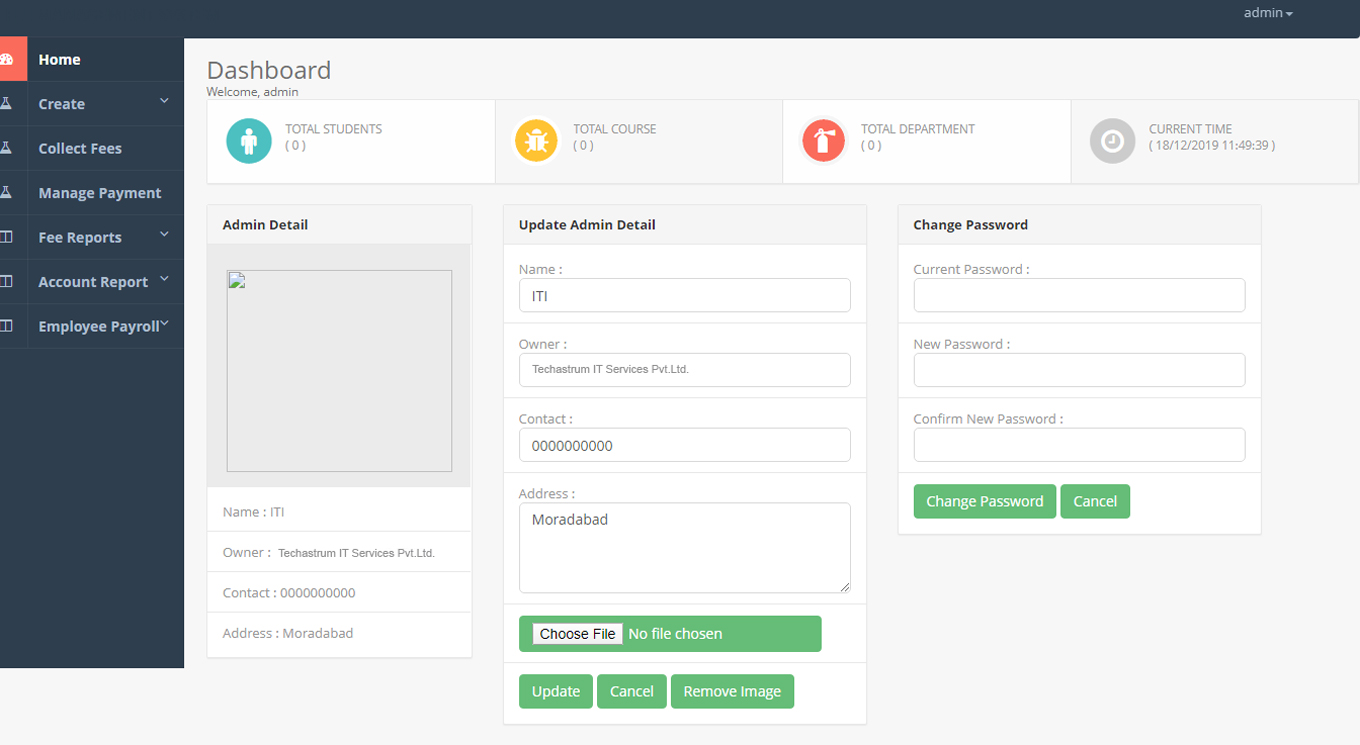Click the 'Change Password' panel header
The width and height of the screenshot is (1360, 745).
[1080, 225]
